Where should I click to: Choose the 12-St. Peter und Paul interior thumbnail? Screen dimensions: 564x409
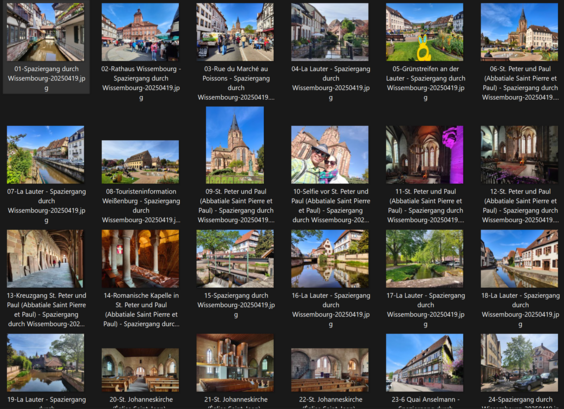coord(519,155)
